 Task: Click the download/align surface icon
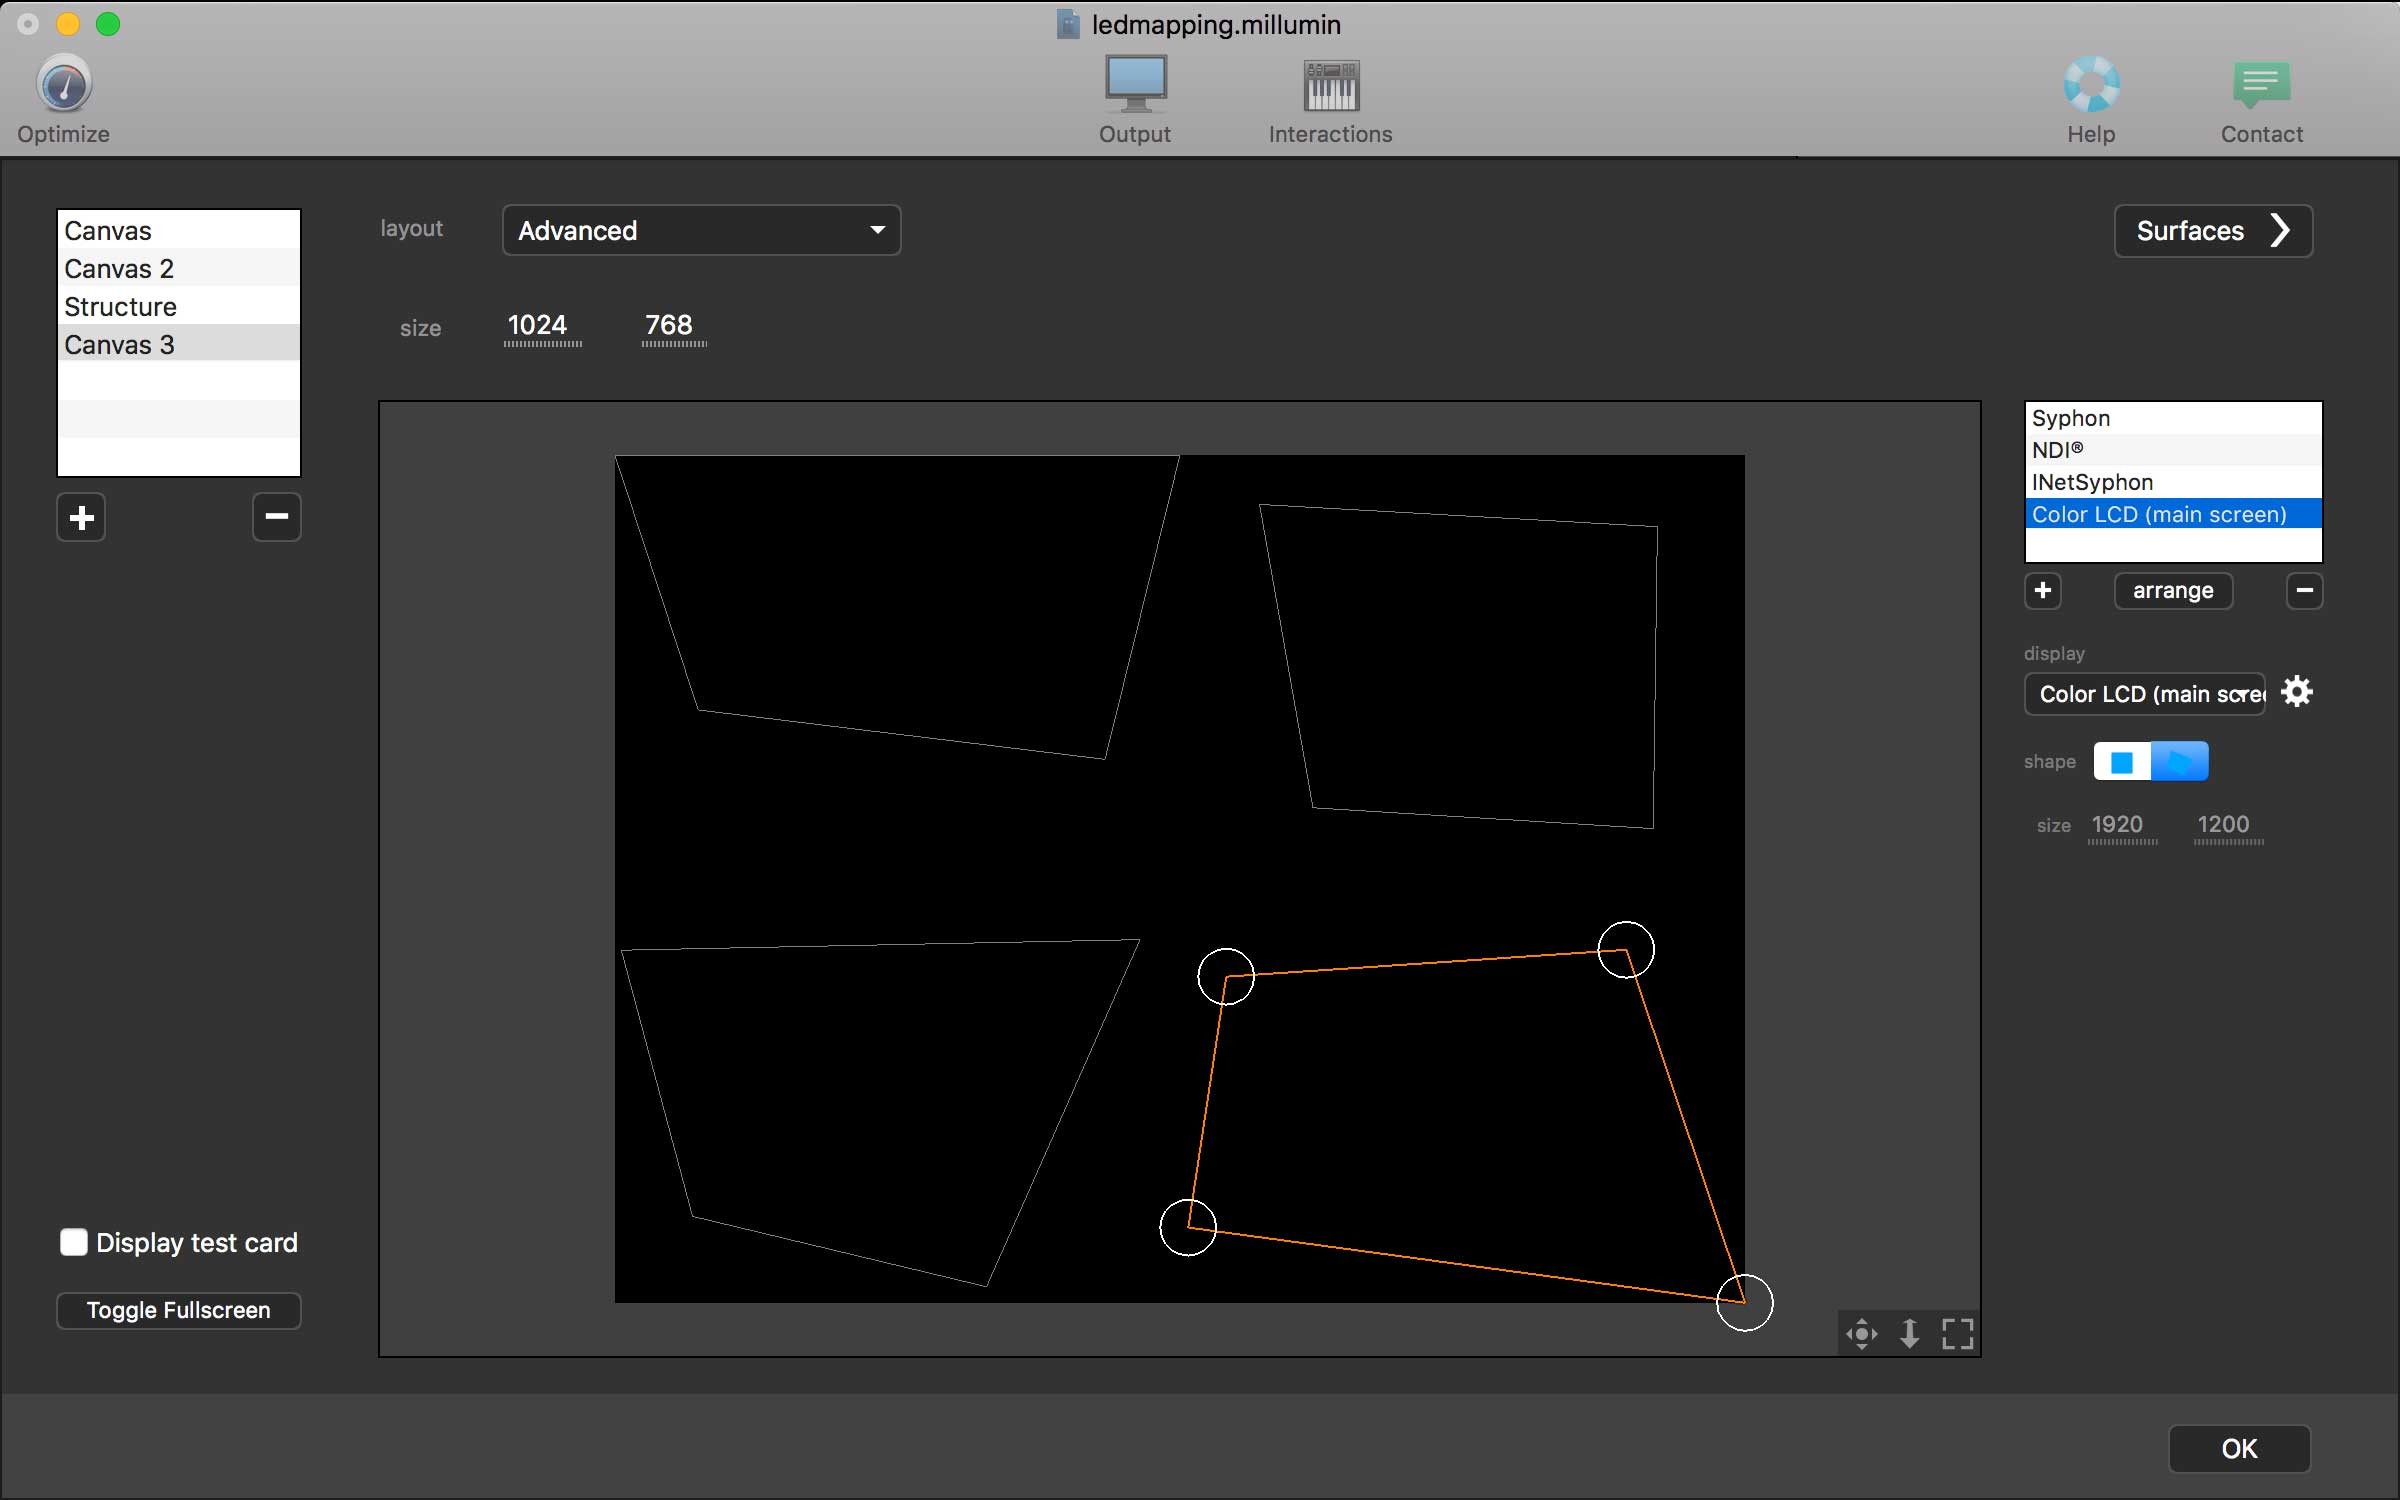1909,1331
